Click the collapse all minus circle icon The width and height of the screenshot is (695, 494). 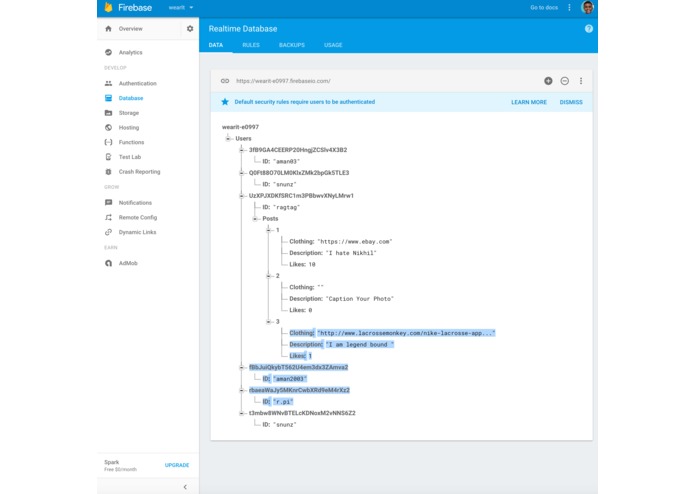tap(565, 81)
